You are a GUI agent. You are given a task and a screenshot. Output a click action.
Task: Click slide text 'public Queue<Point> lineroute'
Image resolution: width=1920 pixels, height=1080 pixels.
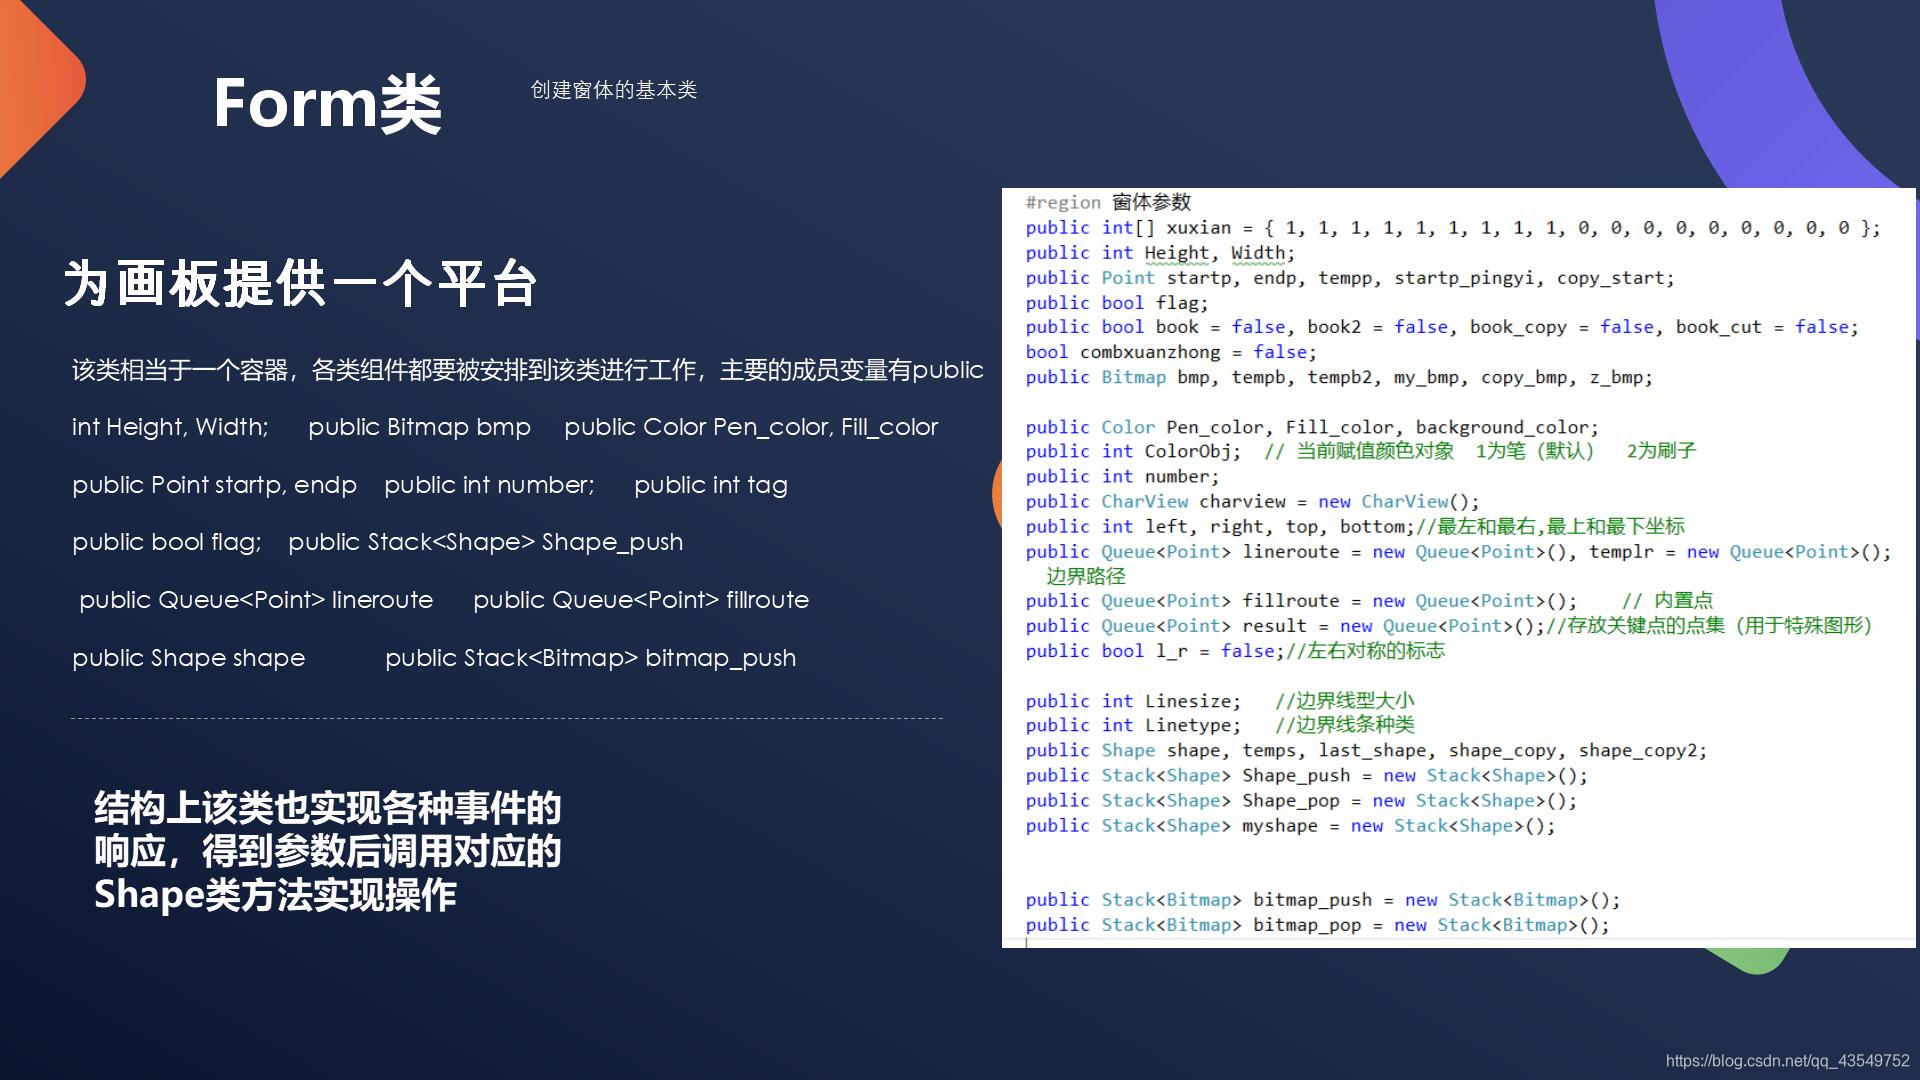click(256, 600)
